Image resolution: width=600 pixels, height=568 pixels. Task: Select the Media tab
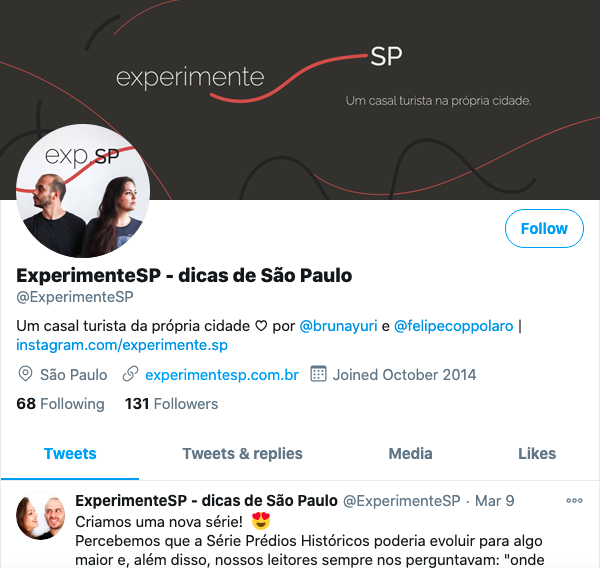coord(410,454)
